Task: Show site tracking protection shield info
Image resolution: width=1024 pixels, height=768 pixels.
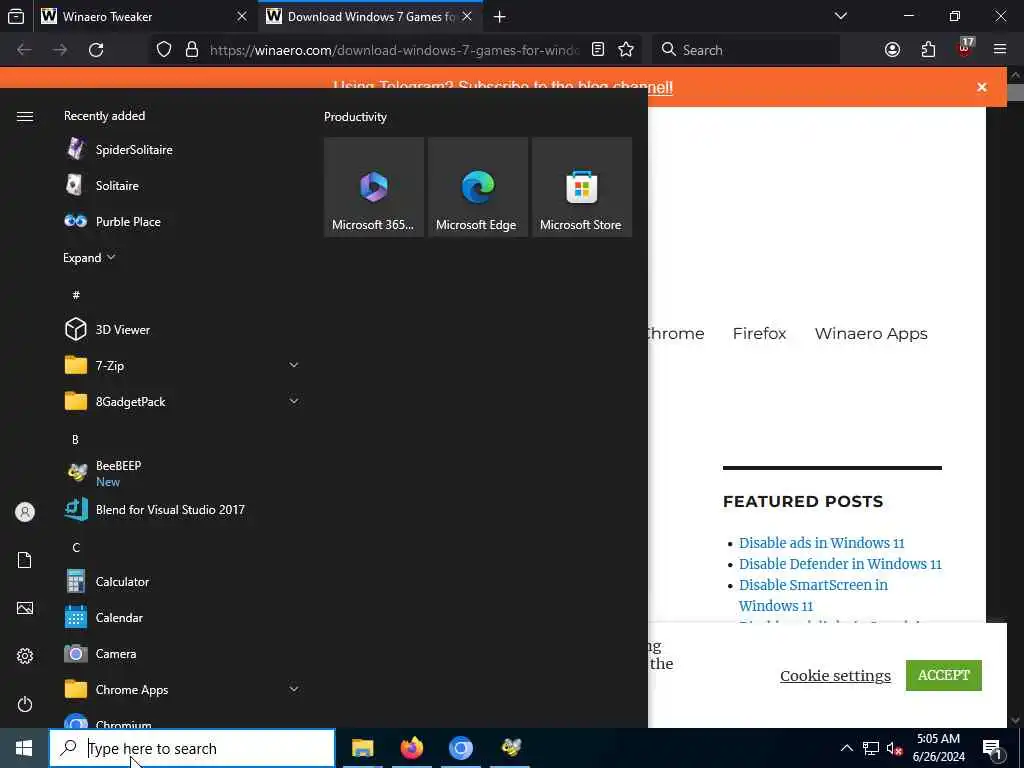Action: [x=164, y=50]
